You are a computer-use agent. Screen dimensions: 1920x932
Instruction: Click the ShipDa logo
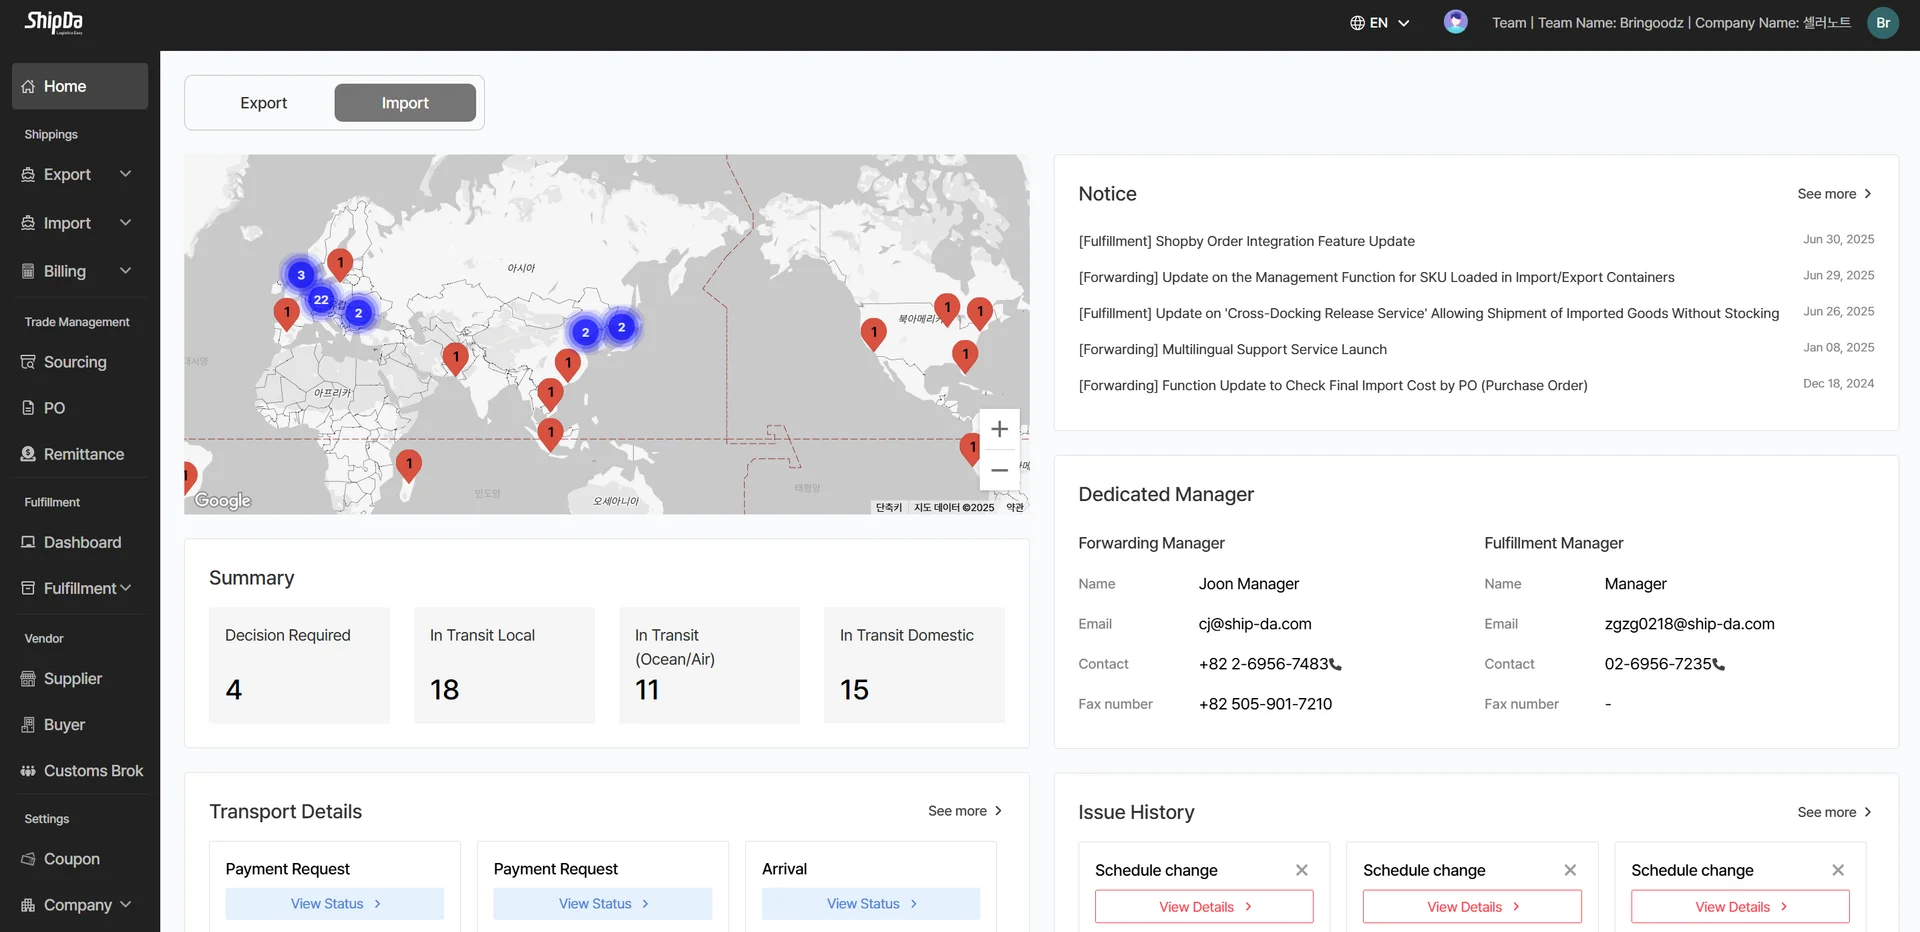[x=54, y=22]
